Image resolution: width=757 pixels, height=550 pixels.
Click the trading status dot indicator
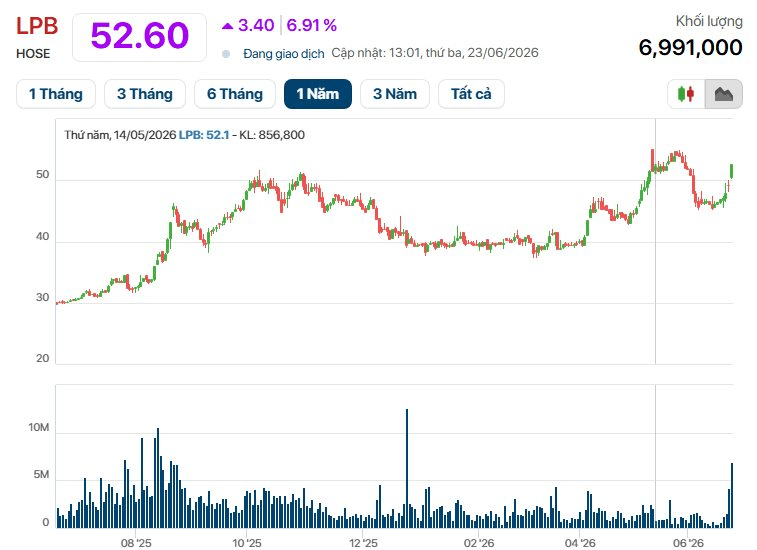pos(226,54)
